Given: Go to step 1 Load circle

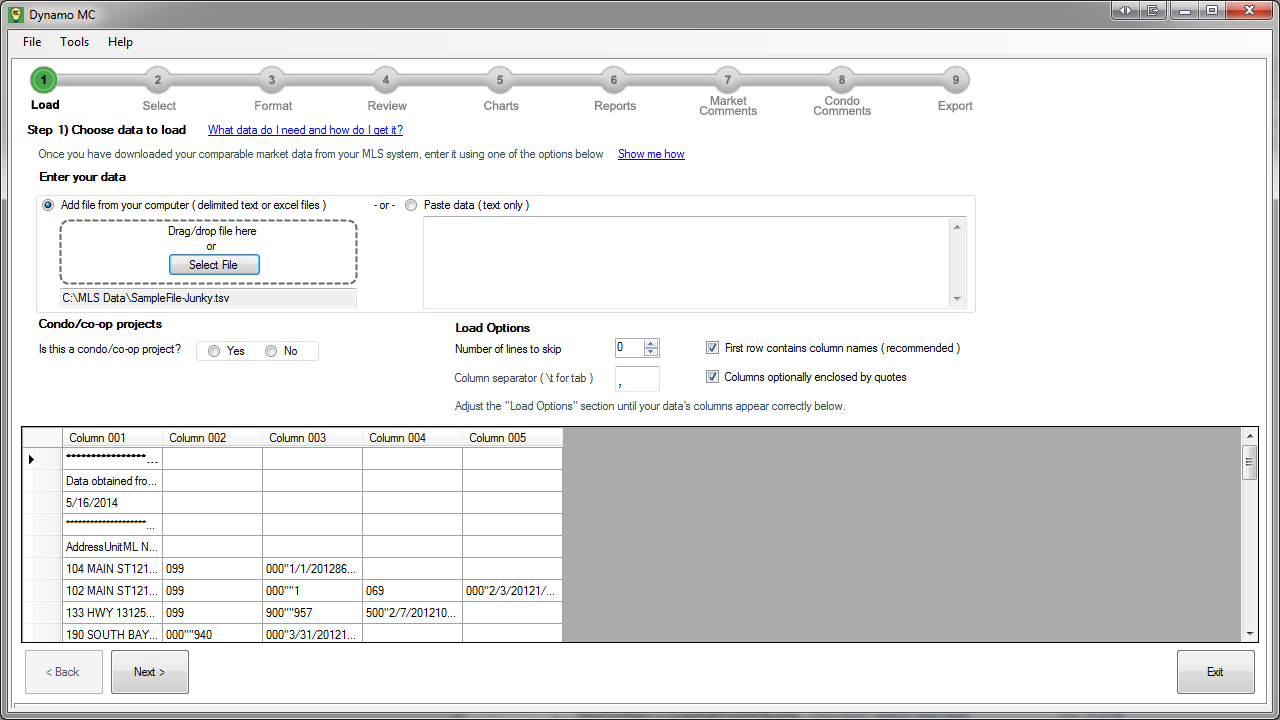Looking at the screenshot, I should 44,80.
